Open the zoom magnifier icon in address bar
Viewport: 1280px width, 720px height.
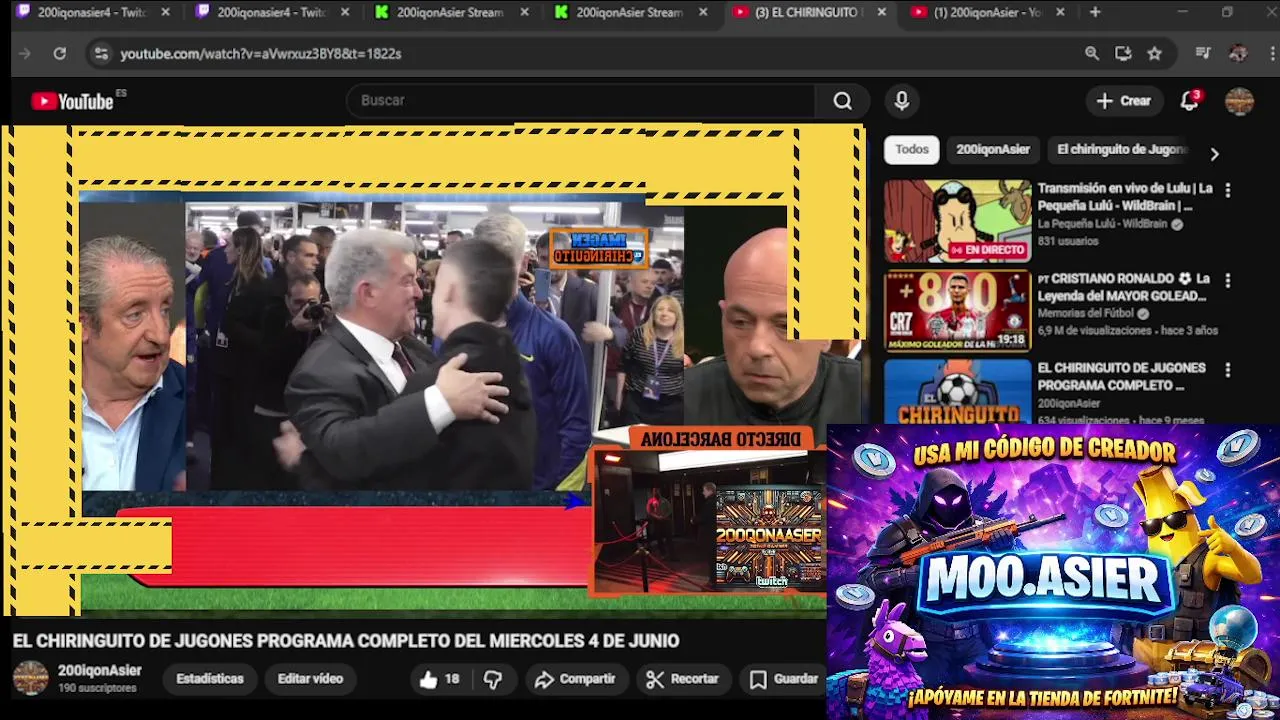click(1092, 54)
